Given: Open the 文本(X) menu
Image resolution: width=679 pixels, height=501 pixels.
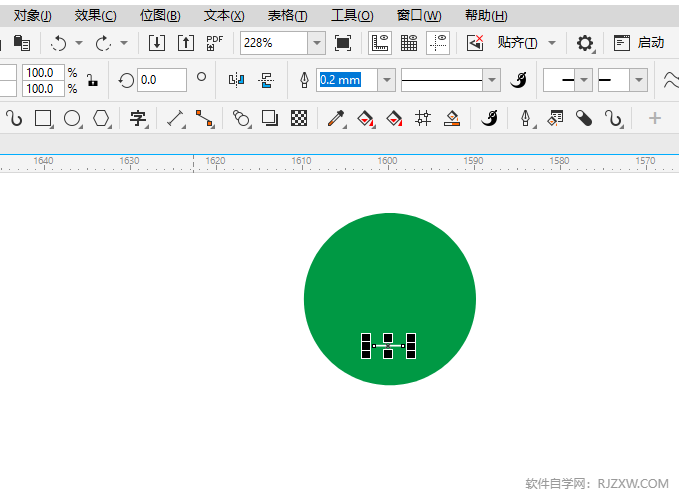Looking at the screenshot, I should 224,16.
